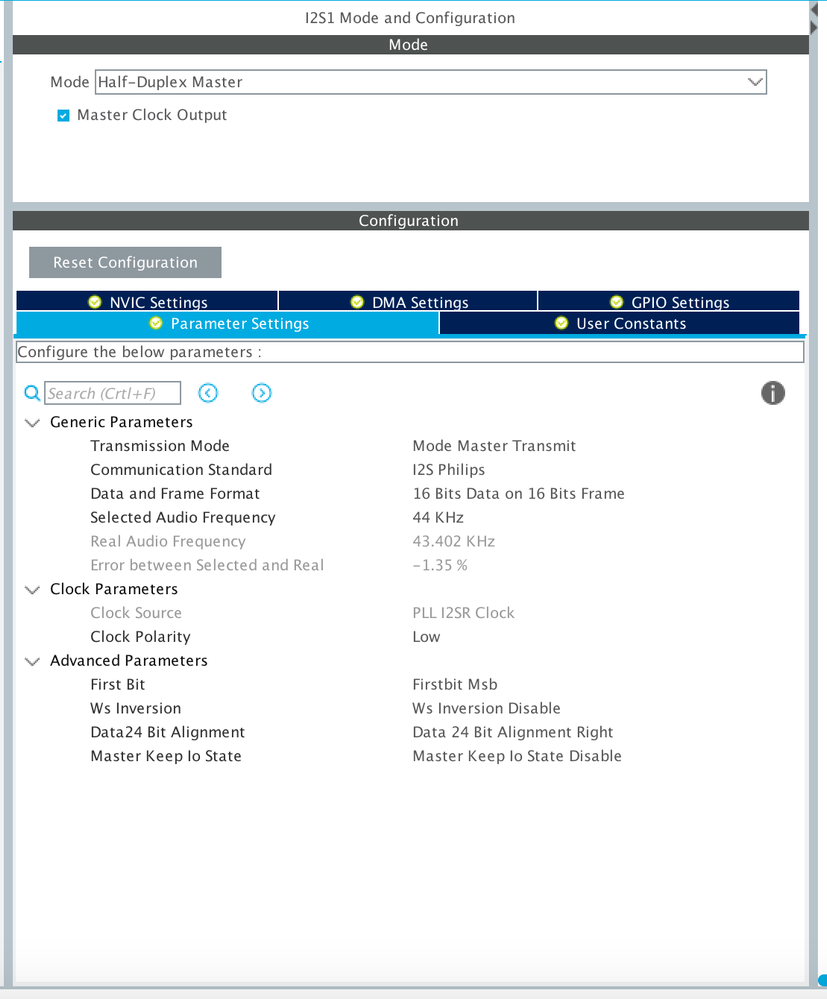
Task: Click Data 24 Bit Alignment Right value
Action: (x=513, y=733)
